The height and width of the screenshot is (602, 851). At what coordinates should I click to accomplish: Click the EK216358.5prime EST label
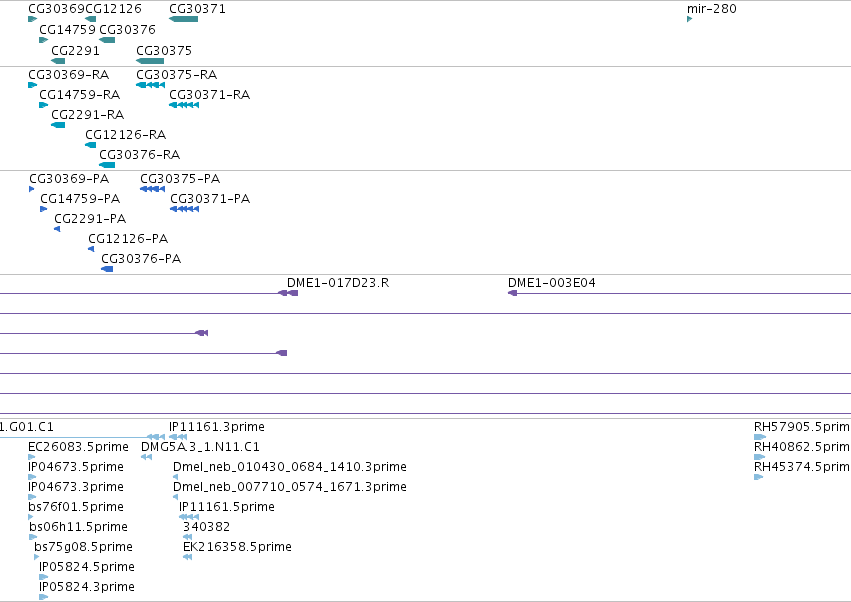pos(237,547)
